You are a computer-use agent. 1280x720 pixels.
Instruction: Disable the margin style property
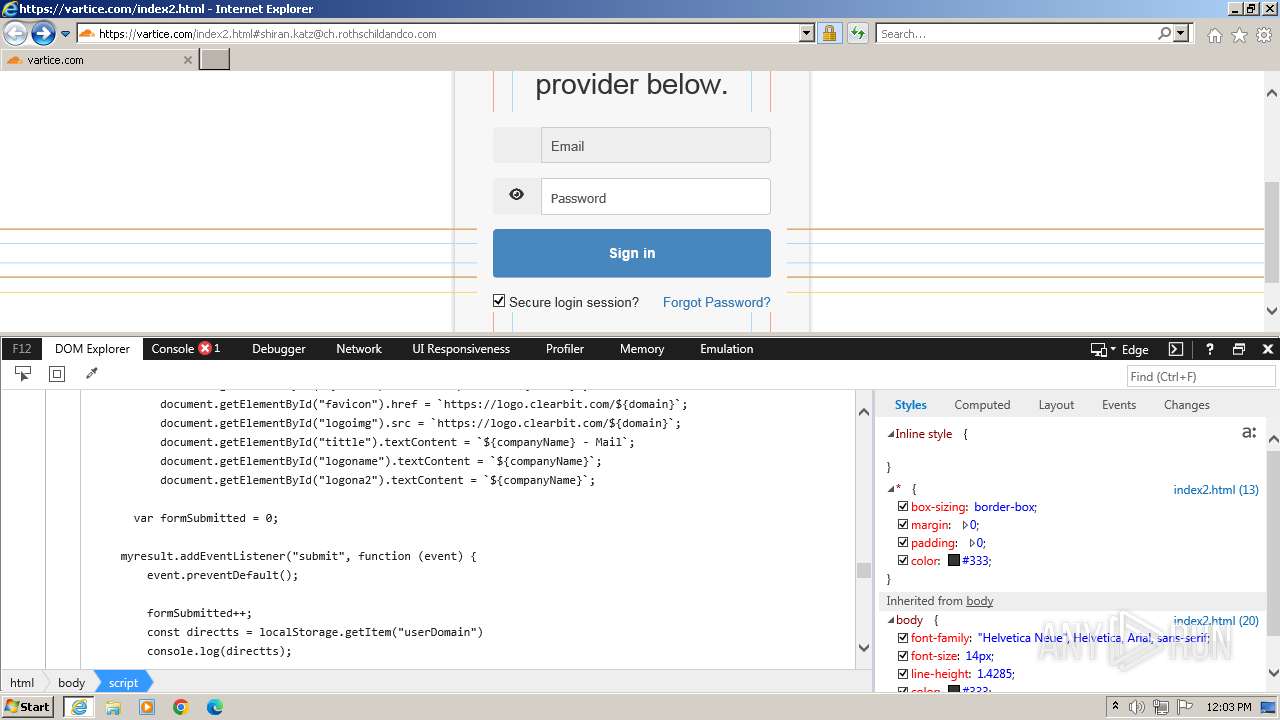pos(903,525)
